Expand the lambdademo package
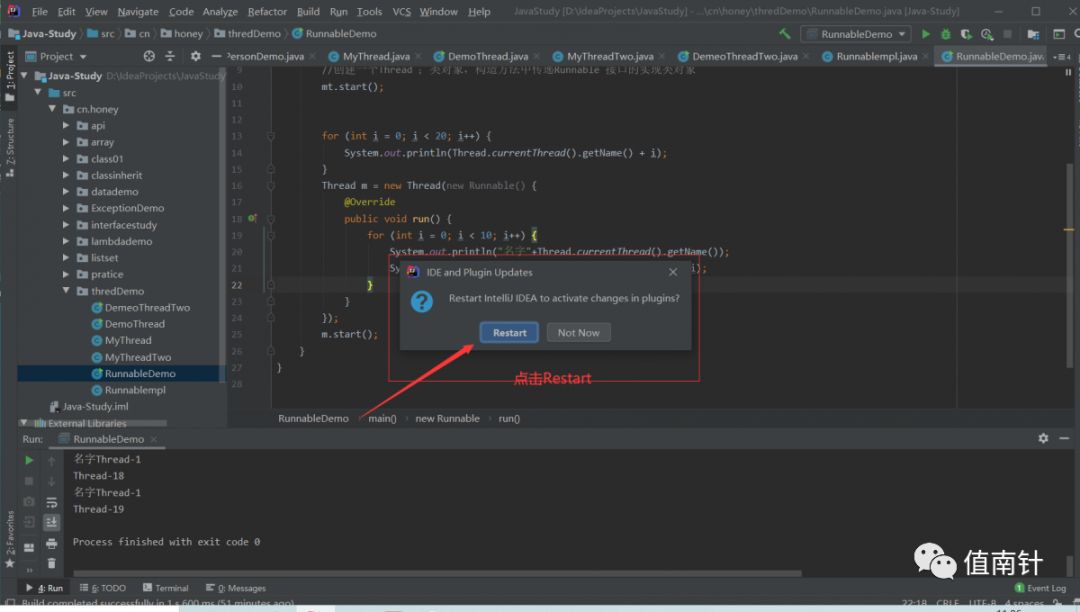1080x612 pixels. coord(66,241)
